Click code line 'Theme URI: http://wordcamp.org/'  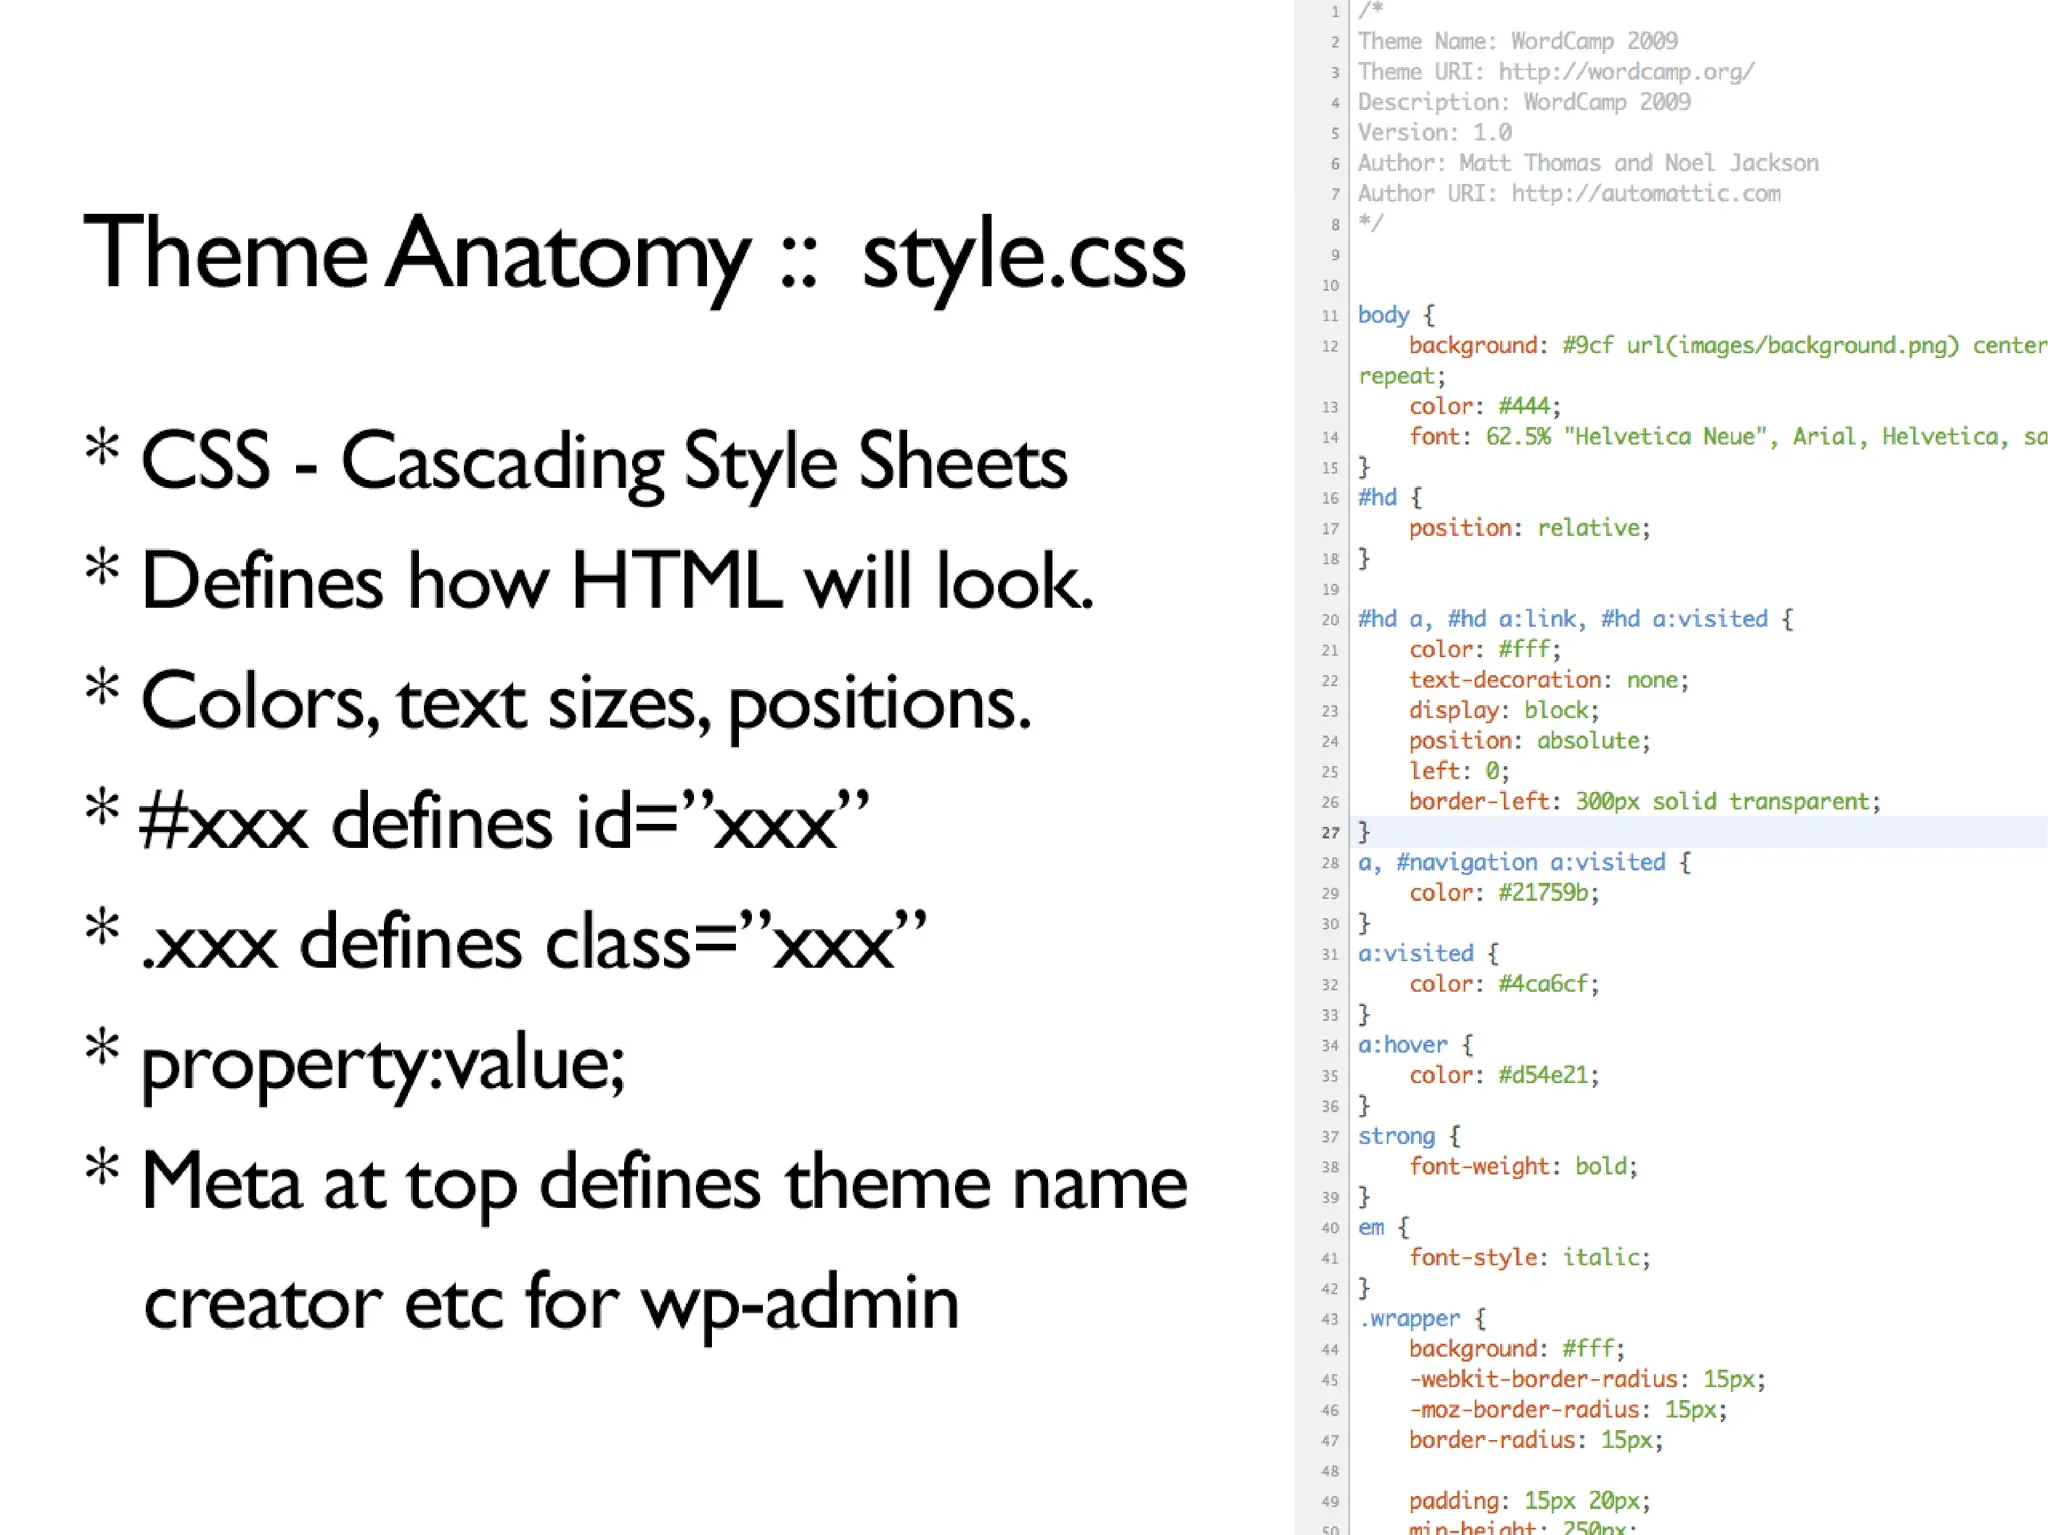tap(1555, 72)
